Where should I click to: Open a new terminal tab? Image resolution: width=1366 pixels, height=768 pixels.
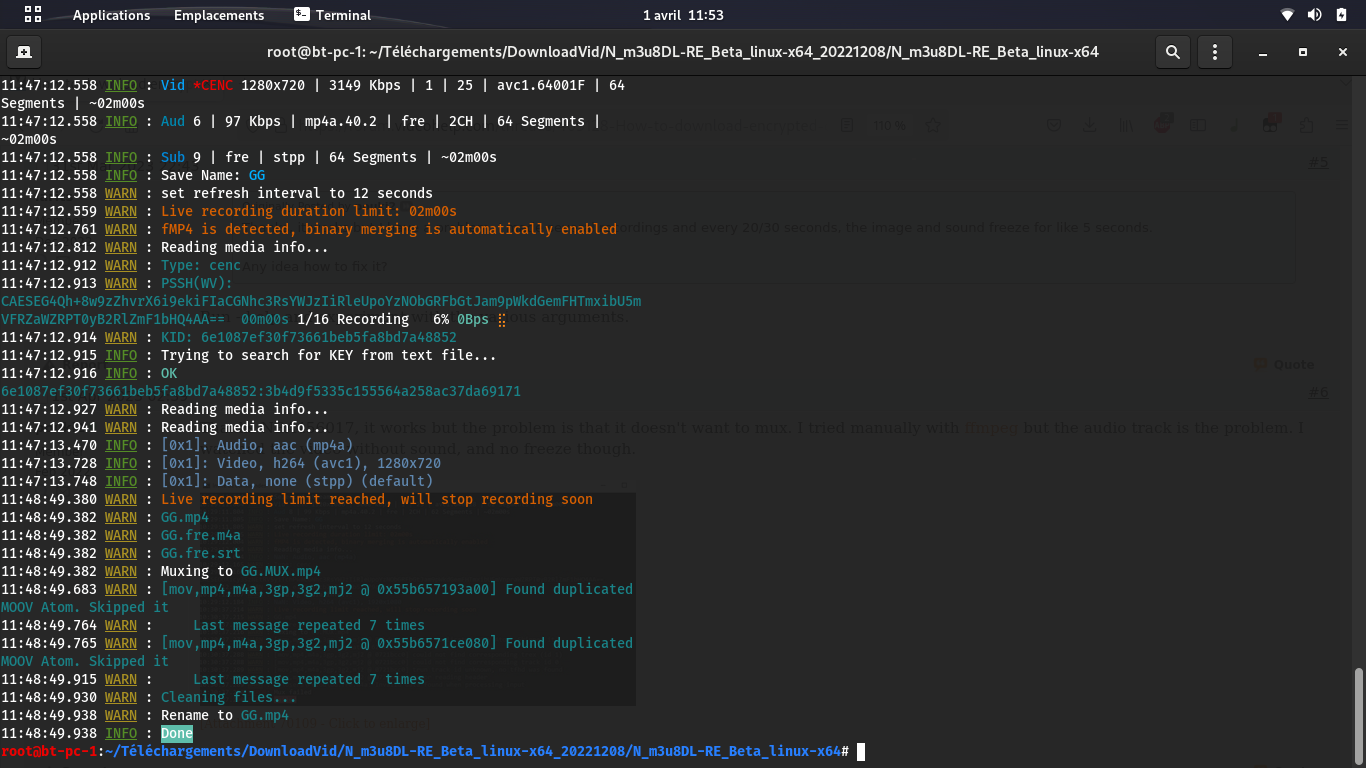click(23, 51)
